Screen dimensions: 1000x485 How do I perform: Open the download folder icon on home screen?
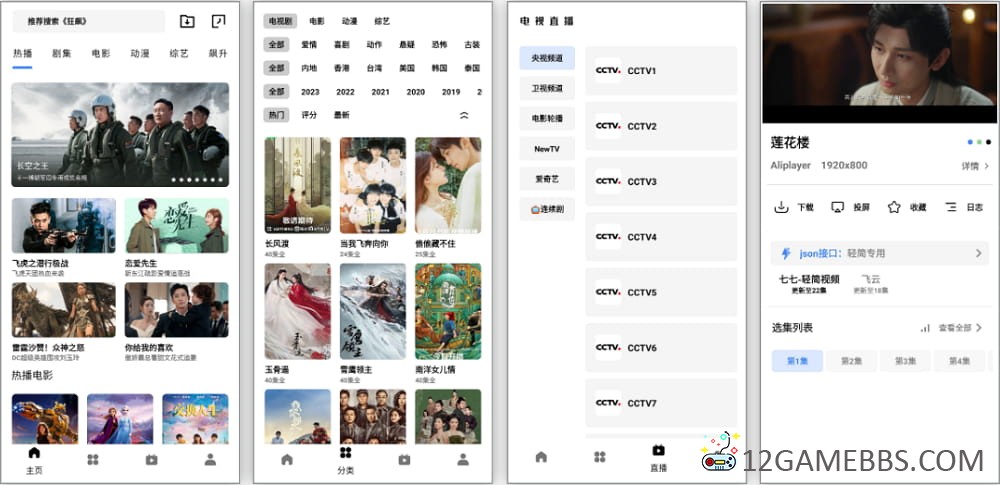(x=187, y=21)
